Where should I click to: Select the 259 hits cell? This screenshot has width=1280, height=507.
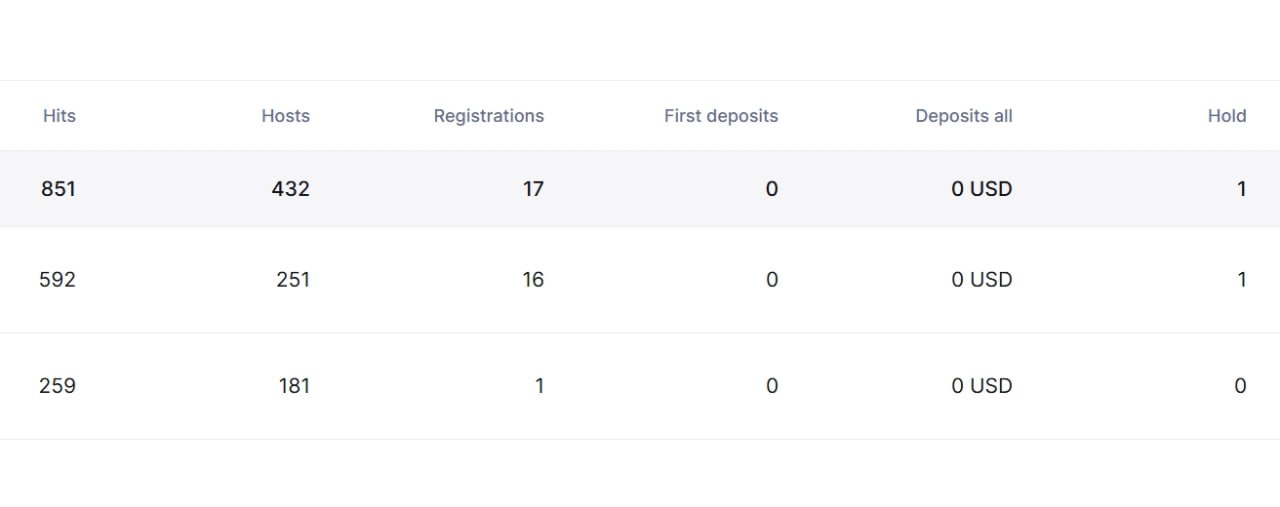[57, 386]
